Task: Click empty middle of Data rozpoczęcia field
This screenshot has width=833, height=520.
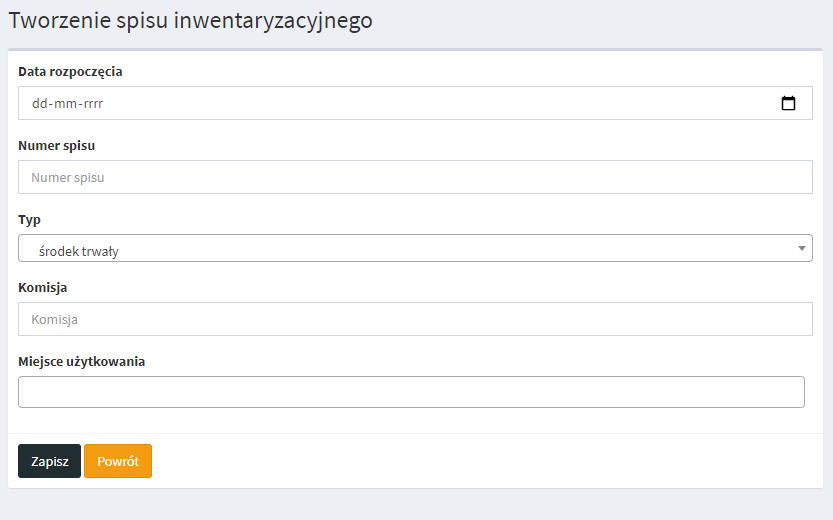Action: tap(420, 103)
